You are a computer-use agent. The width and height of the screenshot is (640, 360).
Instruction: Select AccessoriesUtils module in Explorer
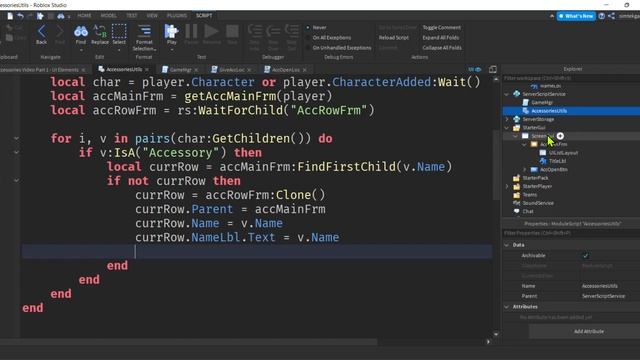[549, 111]
